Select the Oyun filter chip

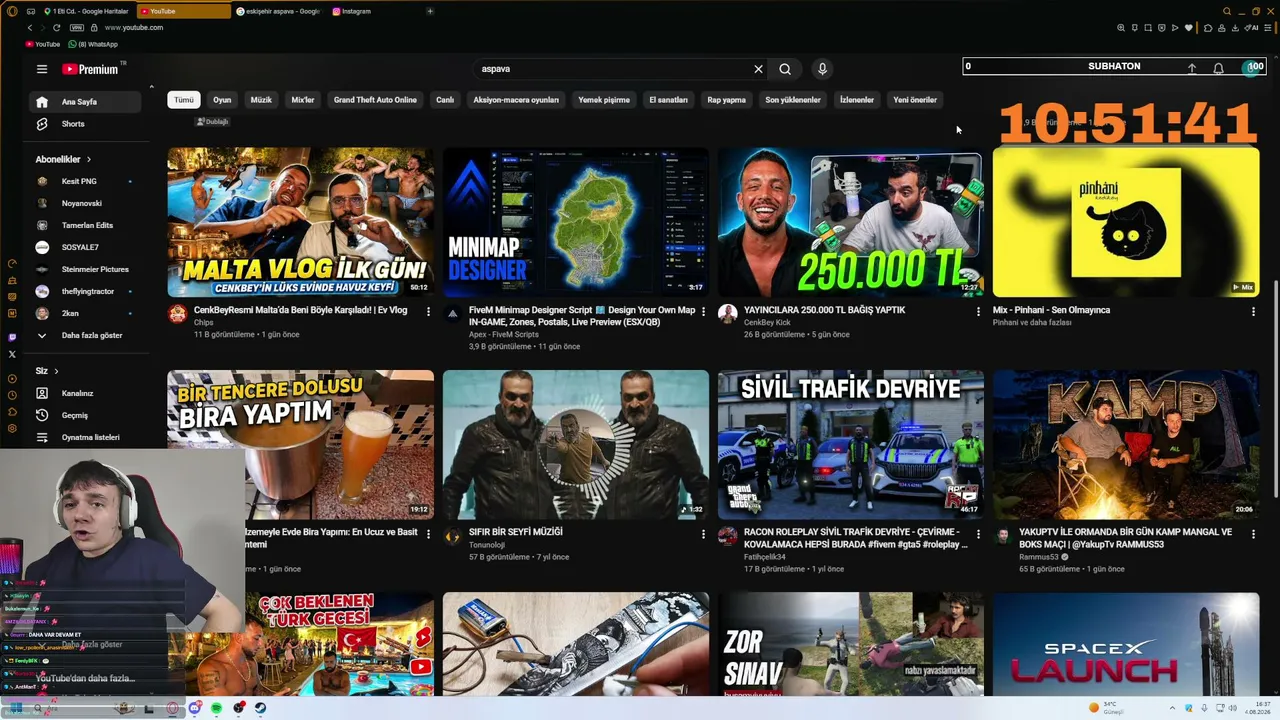click(222, 100)
